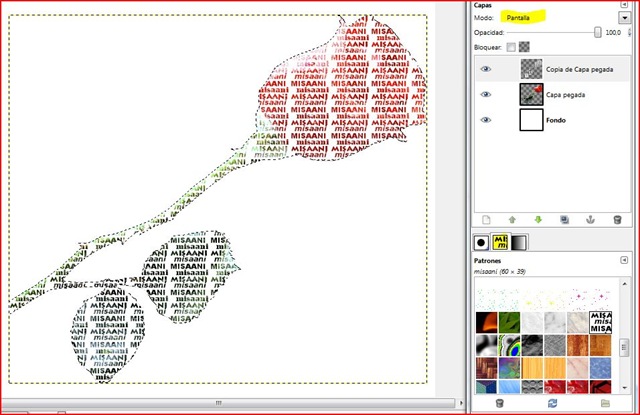
Task: Click the patterns list scroll down arrow
Action: click(x=624, y=388)
